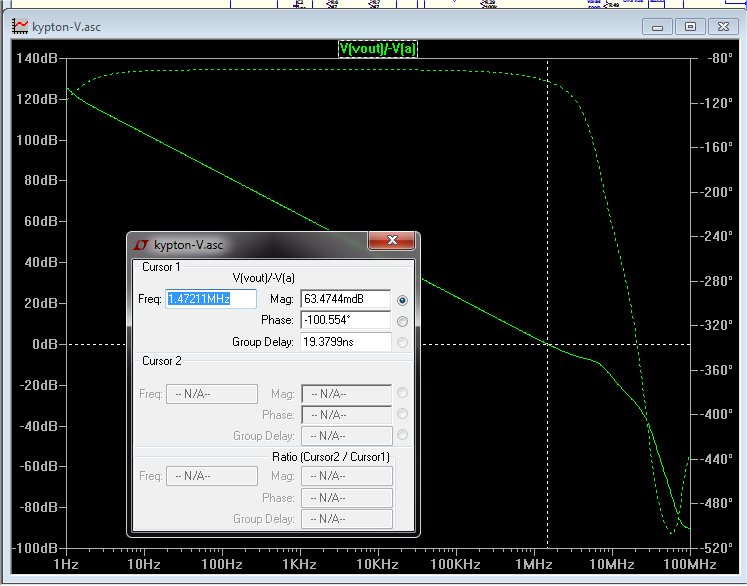747x586 pixels.
Task: Close the cursor dialog with red X
Action: (x=392, y=241)
